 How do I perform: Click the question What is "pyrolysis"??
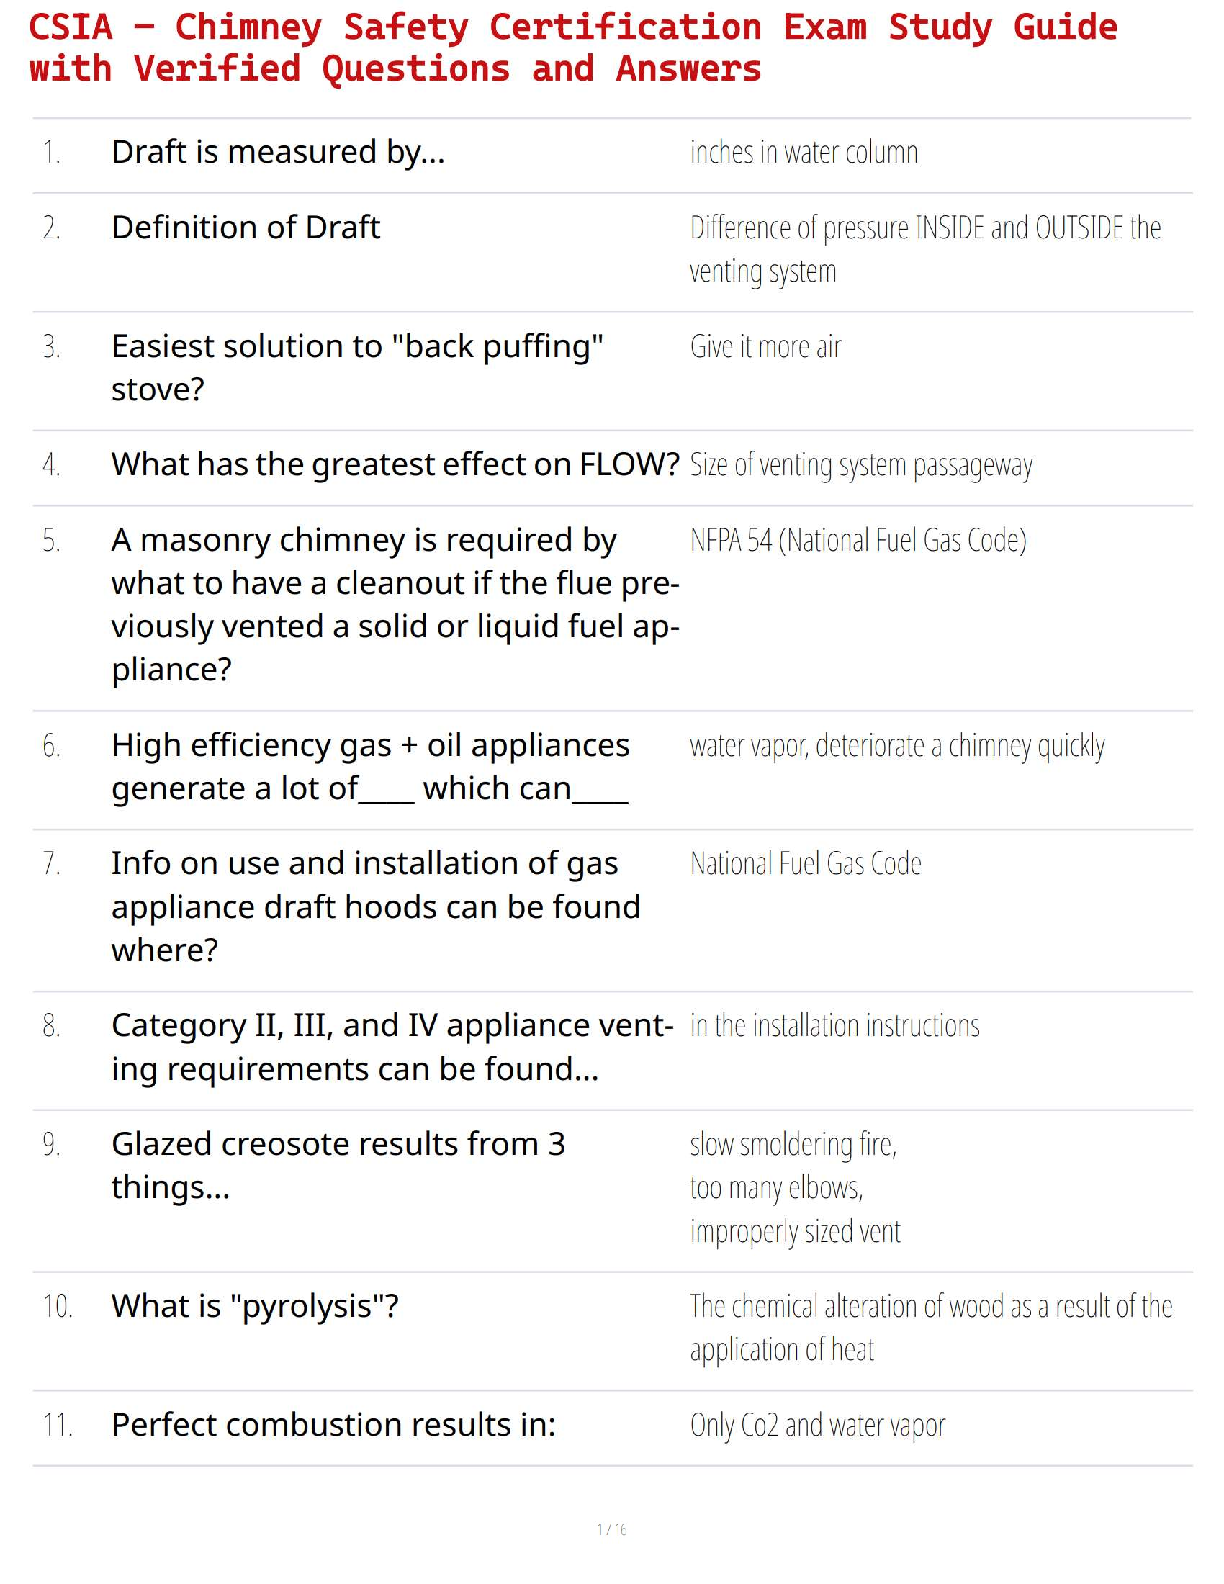[x=255, y=1307]
